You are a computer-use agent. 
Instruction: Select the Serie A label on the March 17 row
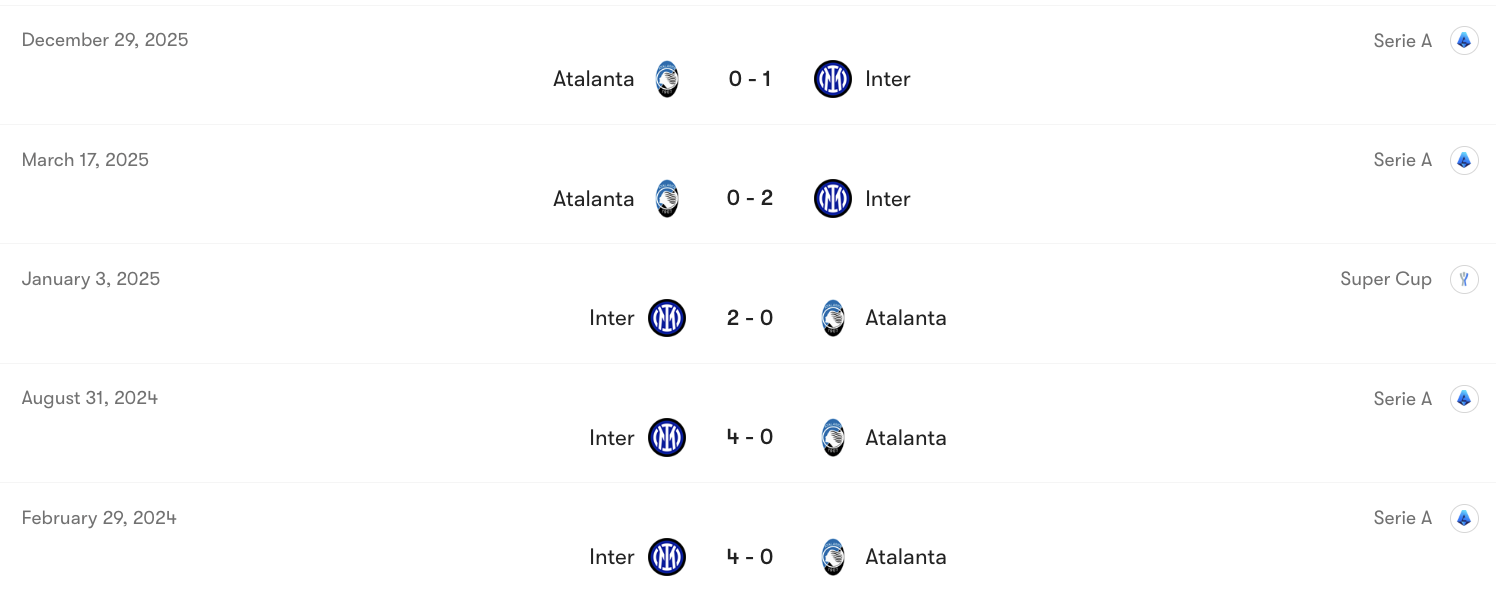click(x=1402, y=159)
